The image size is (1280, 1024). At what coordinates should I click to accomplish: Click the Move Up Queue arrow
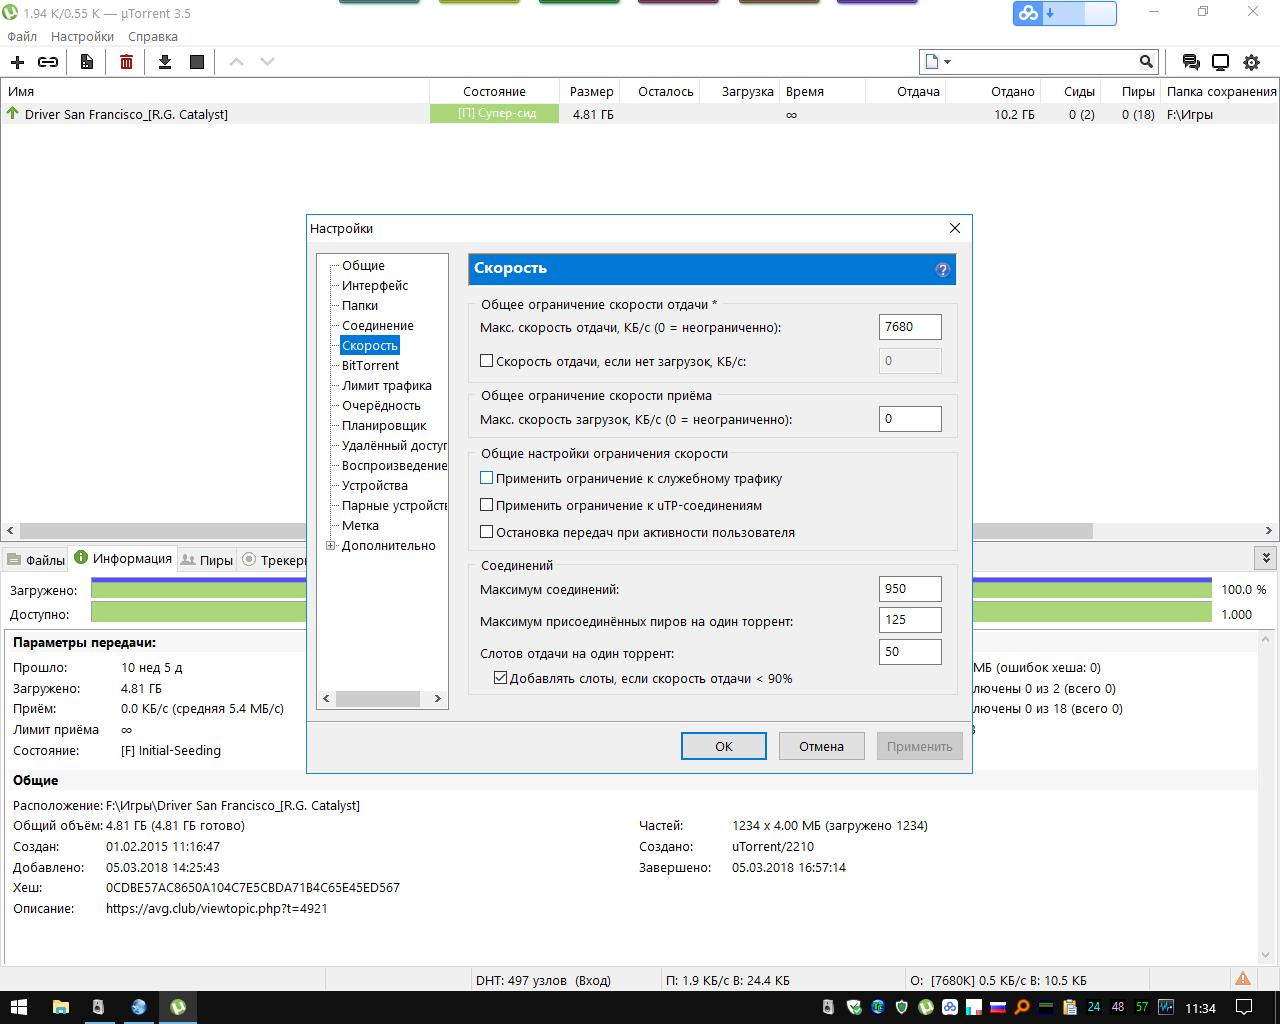coord(236,62)
